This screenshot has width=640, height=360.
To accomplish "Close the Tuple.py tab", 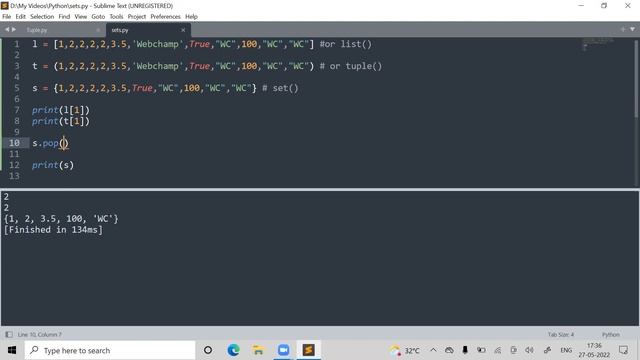I will [98, 30].
